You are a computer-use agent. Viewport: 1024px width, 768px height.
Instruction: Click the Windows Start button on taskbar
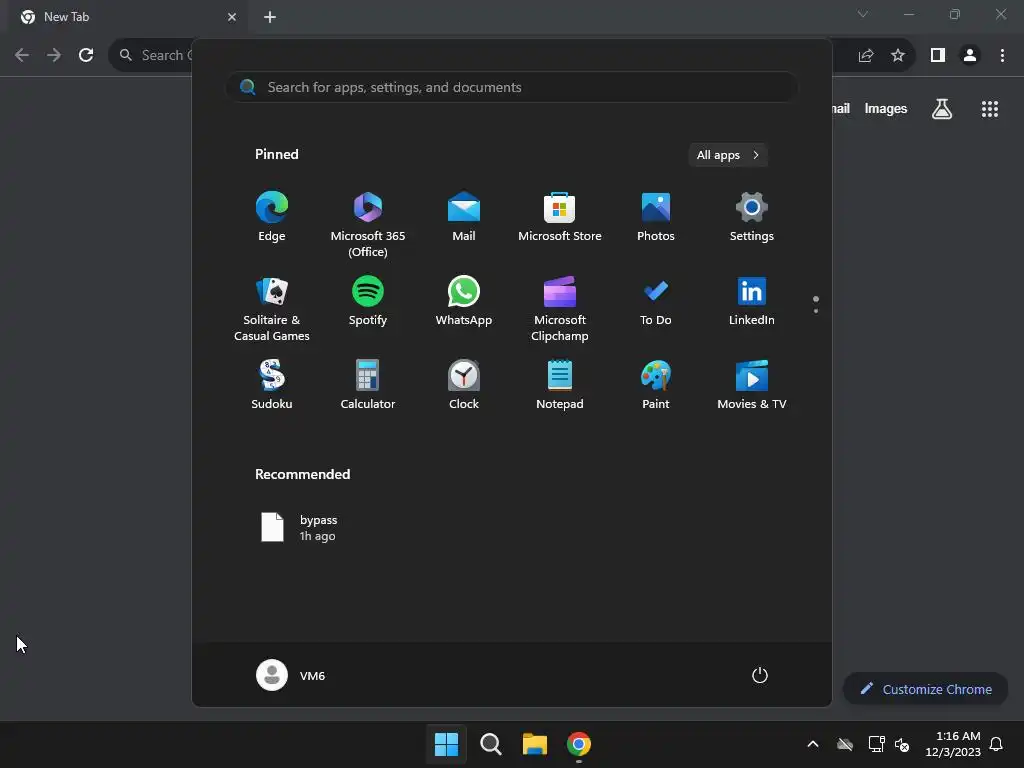pos(447,744)
